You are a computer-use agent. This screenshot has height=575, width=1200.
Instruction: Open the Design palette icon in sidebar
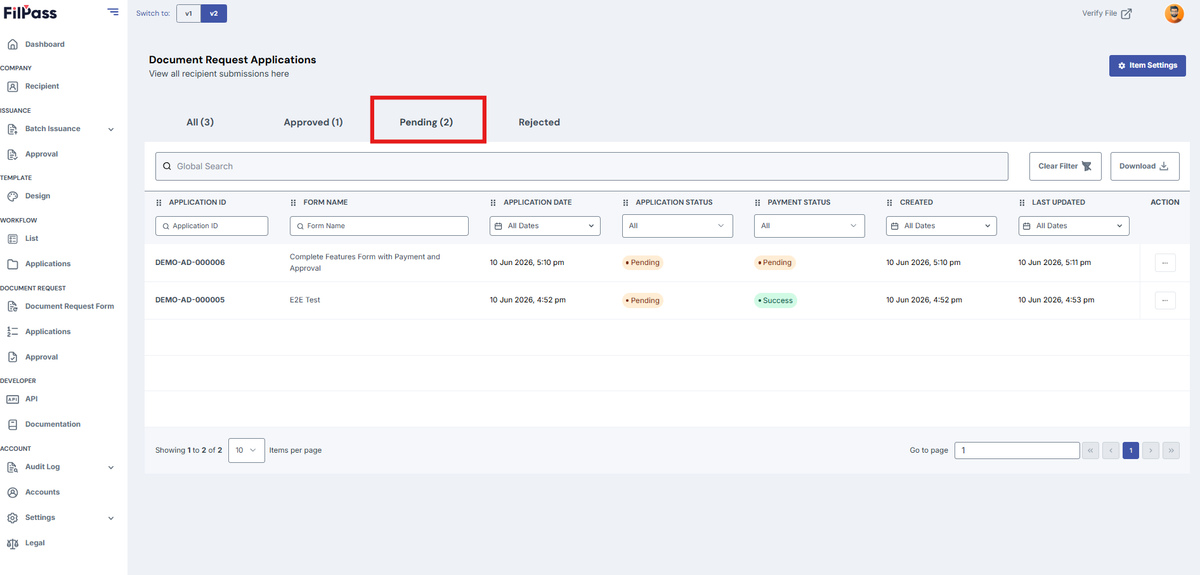click(x=13, y=196)
